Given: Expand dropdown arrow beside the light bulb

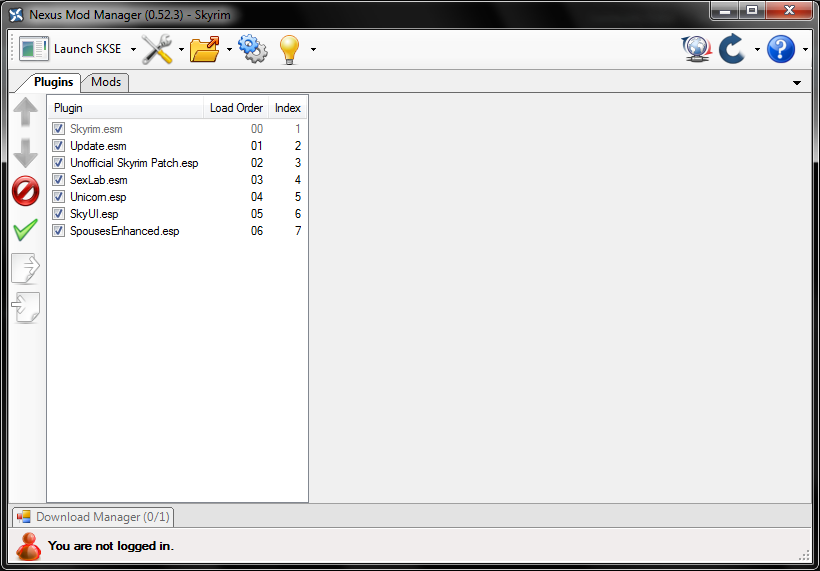Looking at the screenshot, I should click(x=313, y=50).
